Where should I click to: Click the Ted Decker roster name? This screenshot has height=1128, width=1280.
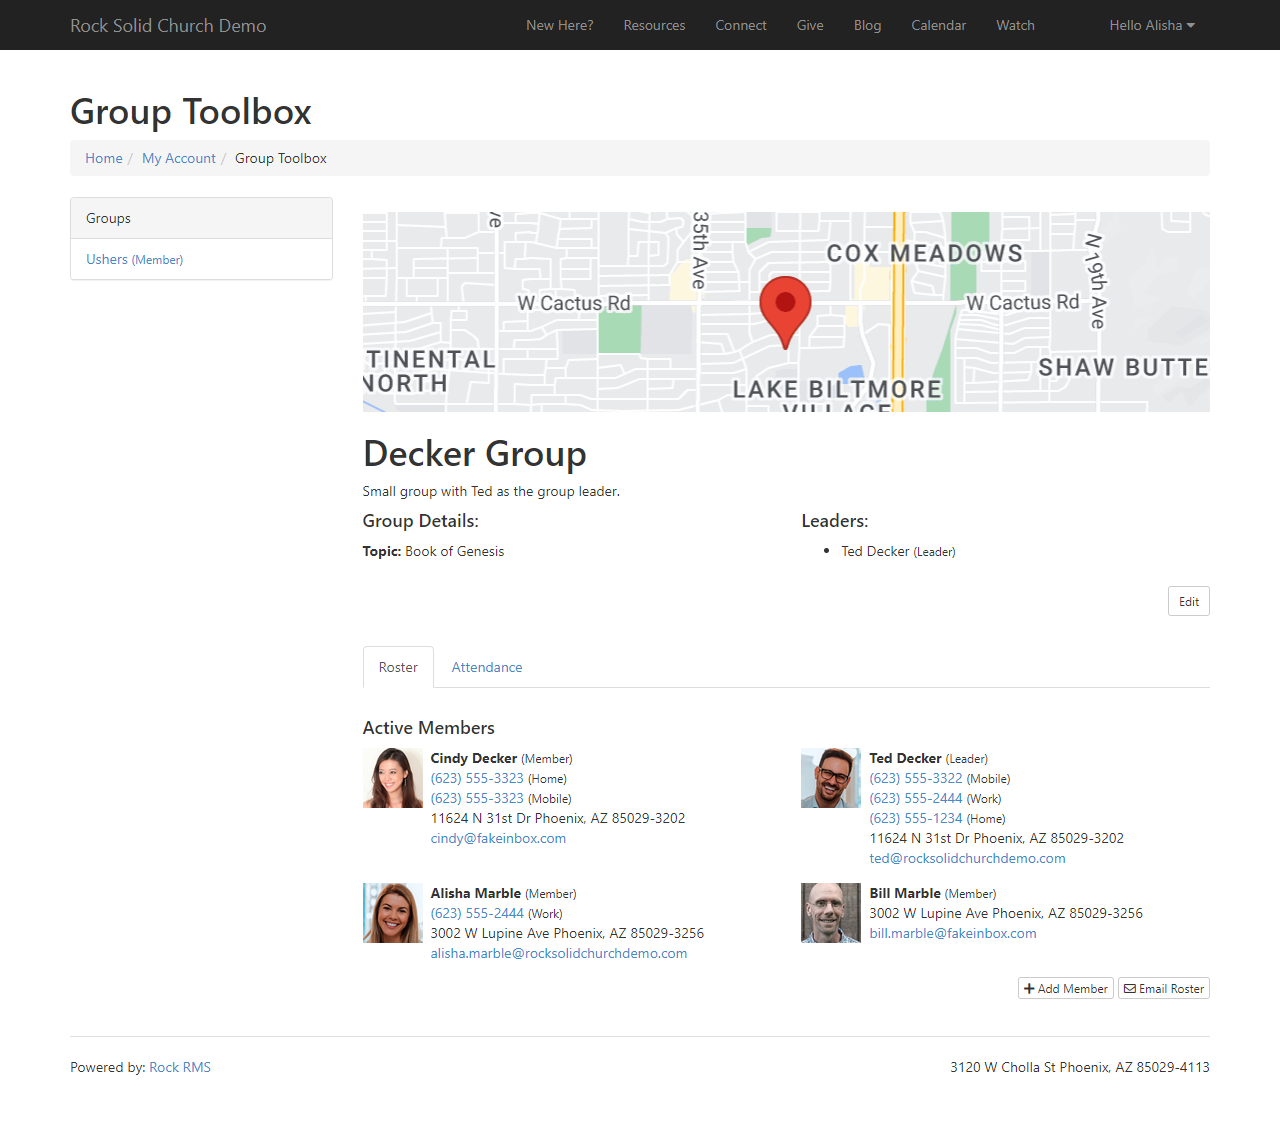[x=905, y=758]
